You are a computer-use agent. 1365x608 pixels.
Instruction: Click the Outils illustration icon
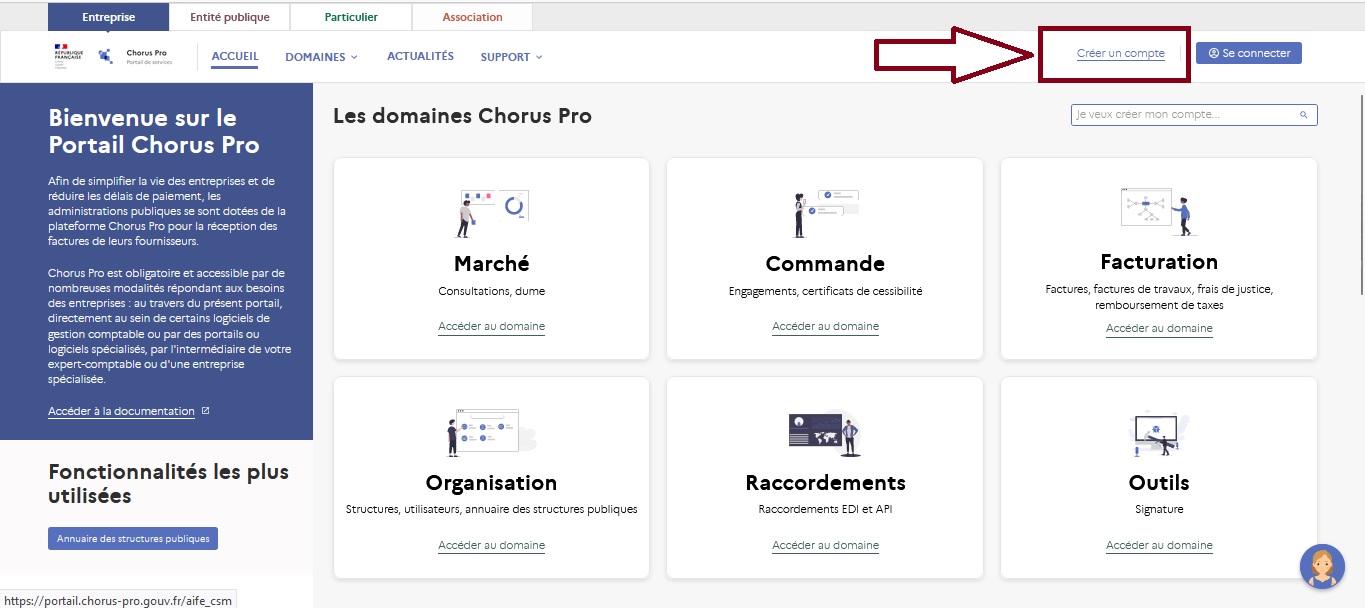[x=1158, y=433]
